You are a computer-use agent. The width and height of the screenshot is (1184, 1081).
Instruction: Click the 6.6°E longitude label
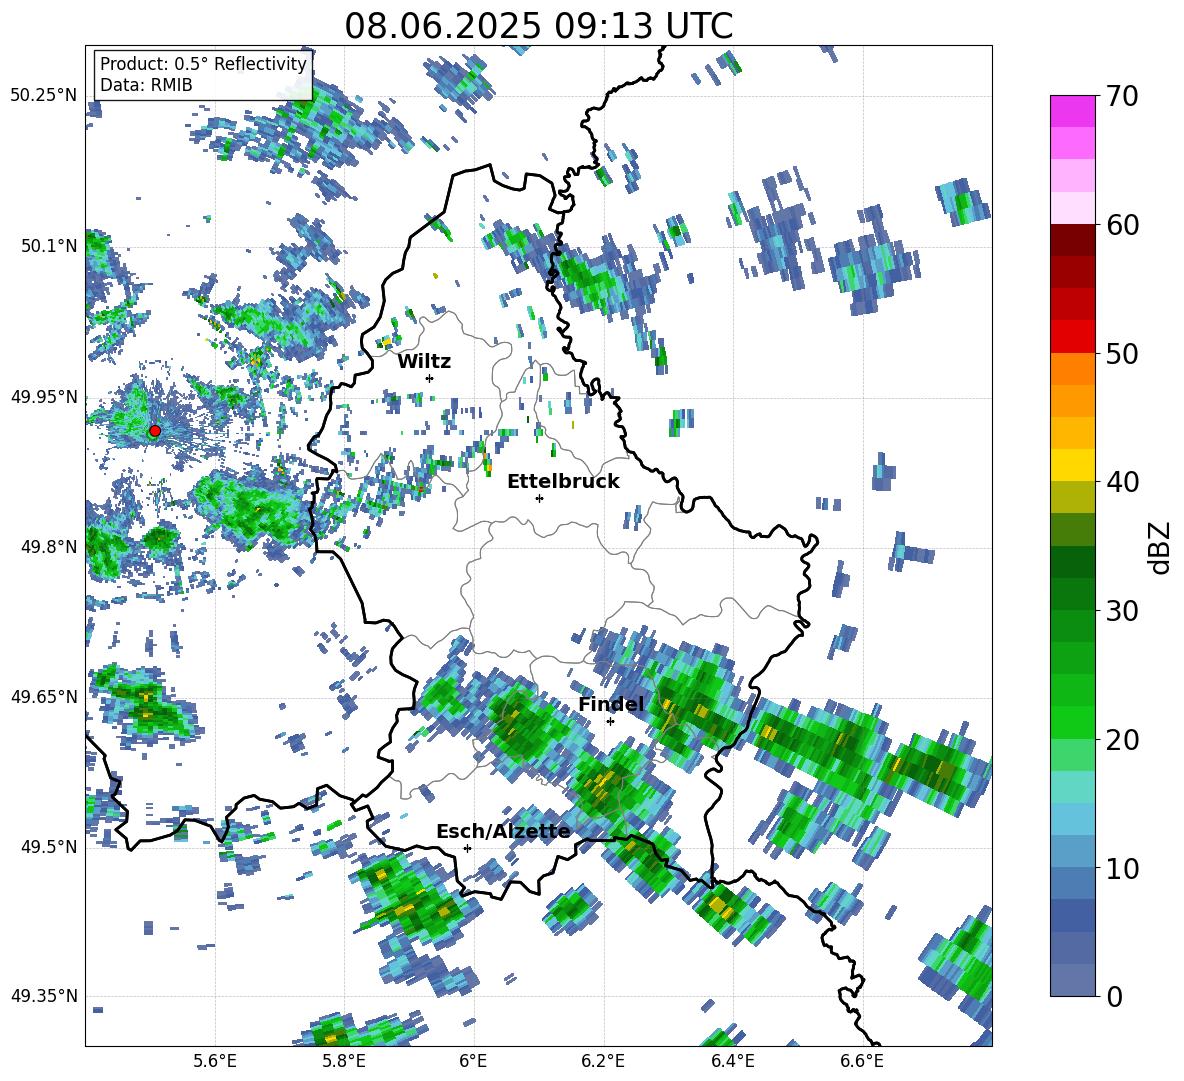tap(862, 1061)
